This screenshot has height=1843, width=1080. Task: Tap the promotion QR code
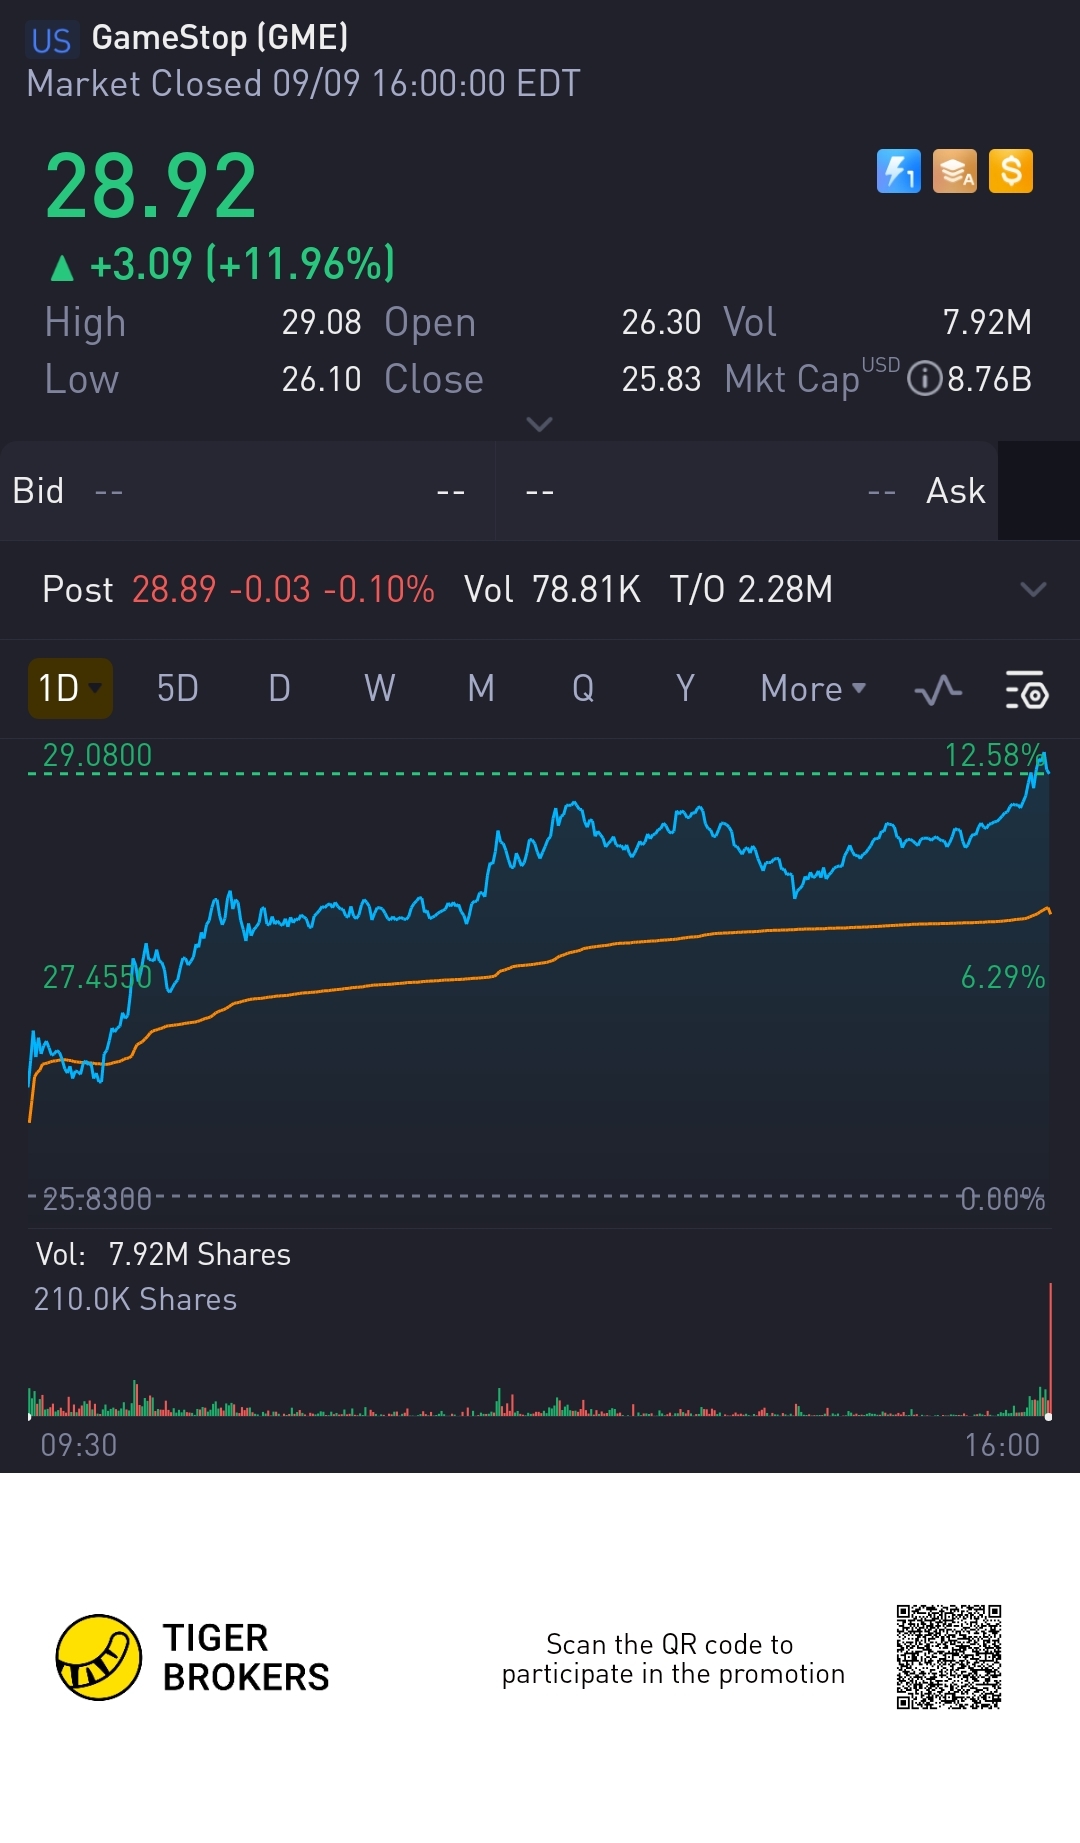(x=948, y=1657)
